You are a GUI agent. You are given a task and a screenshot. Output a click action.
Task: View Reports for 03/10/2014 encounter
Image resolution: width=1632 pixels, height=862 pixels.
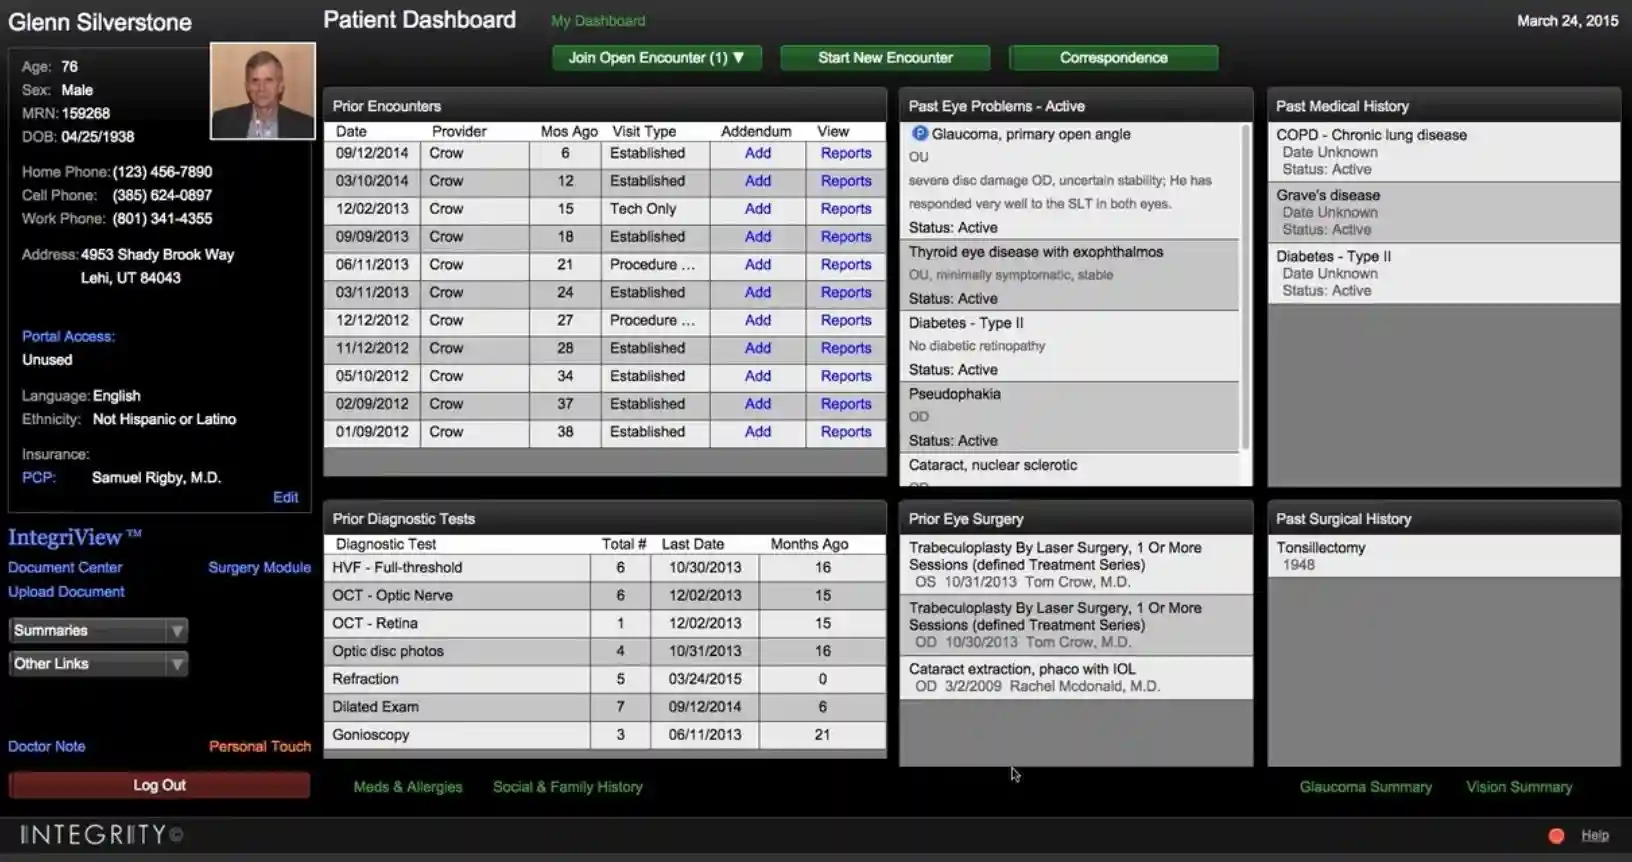pyautogui.click(x=846, y=181)
